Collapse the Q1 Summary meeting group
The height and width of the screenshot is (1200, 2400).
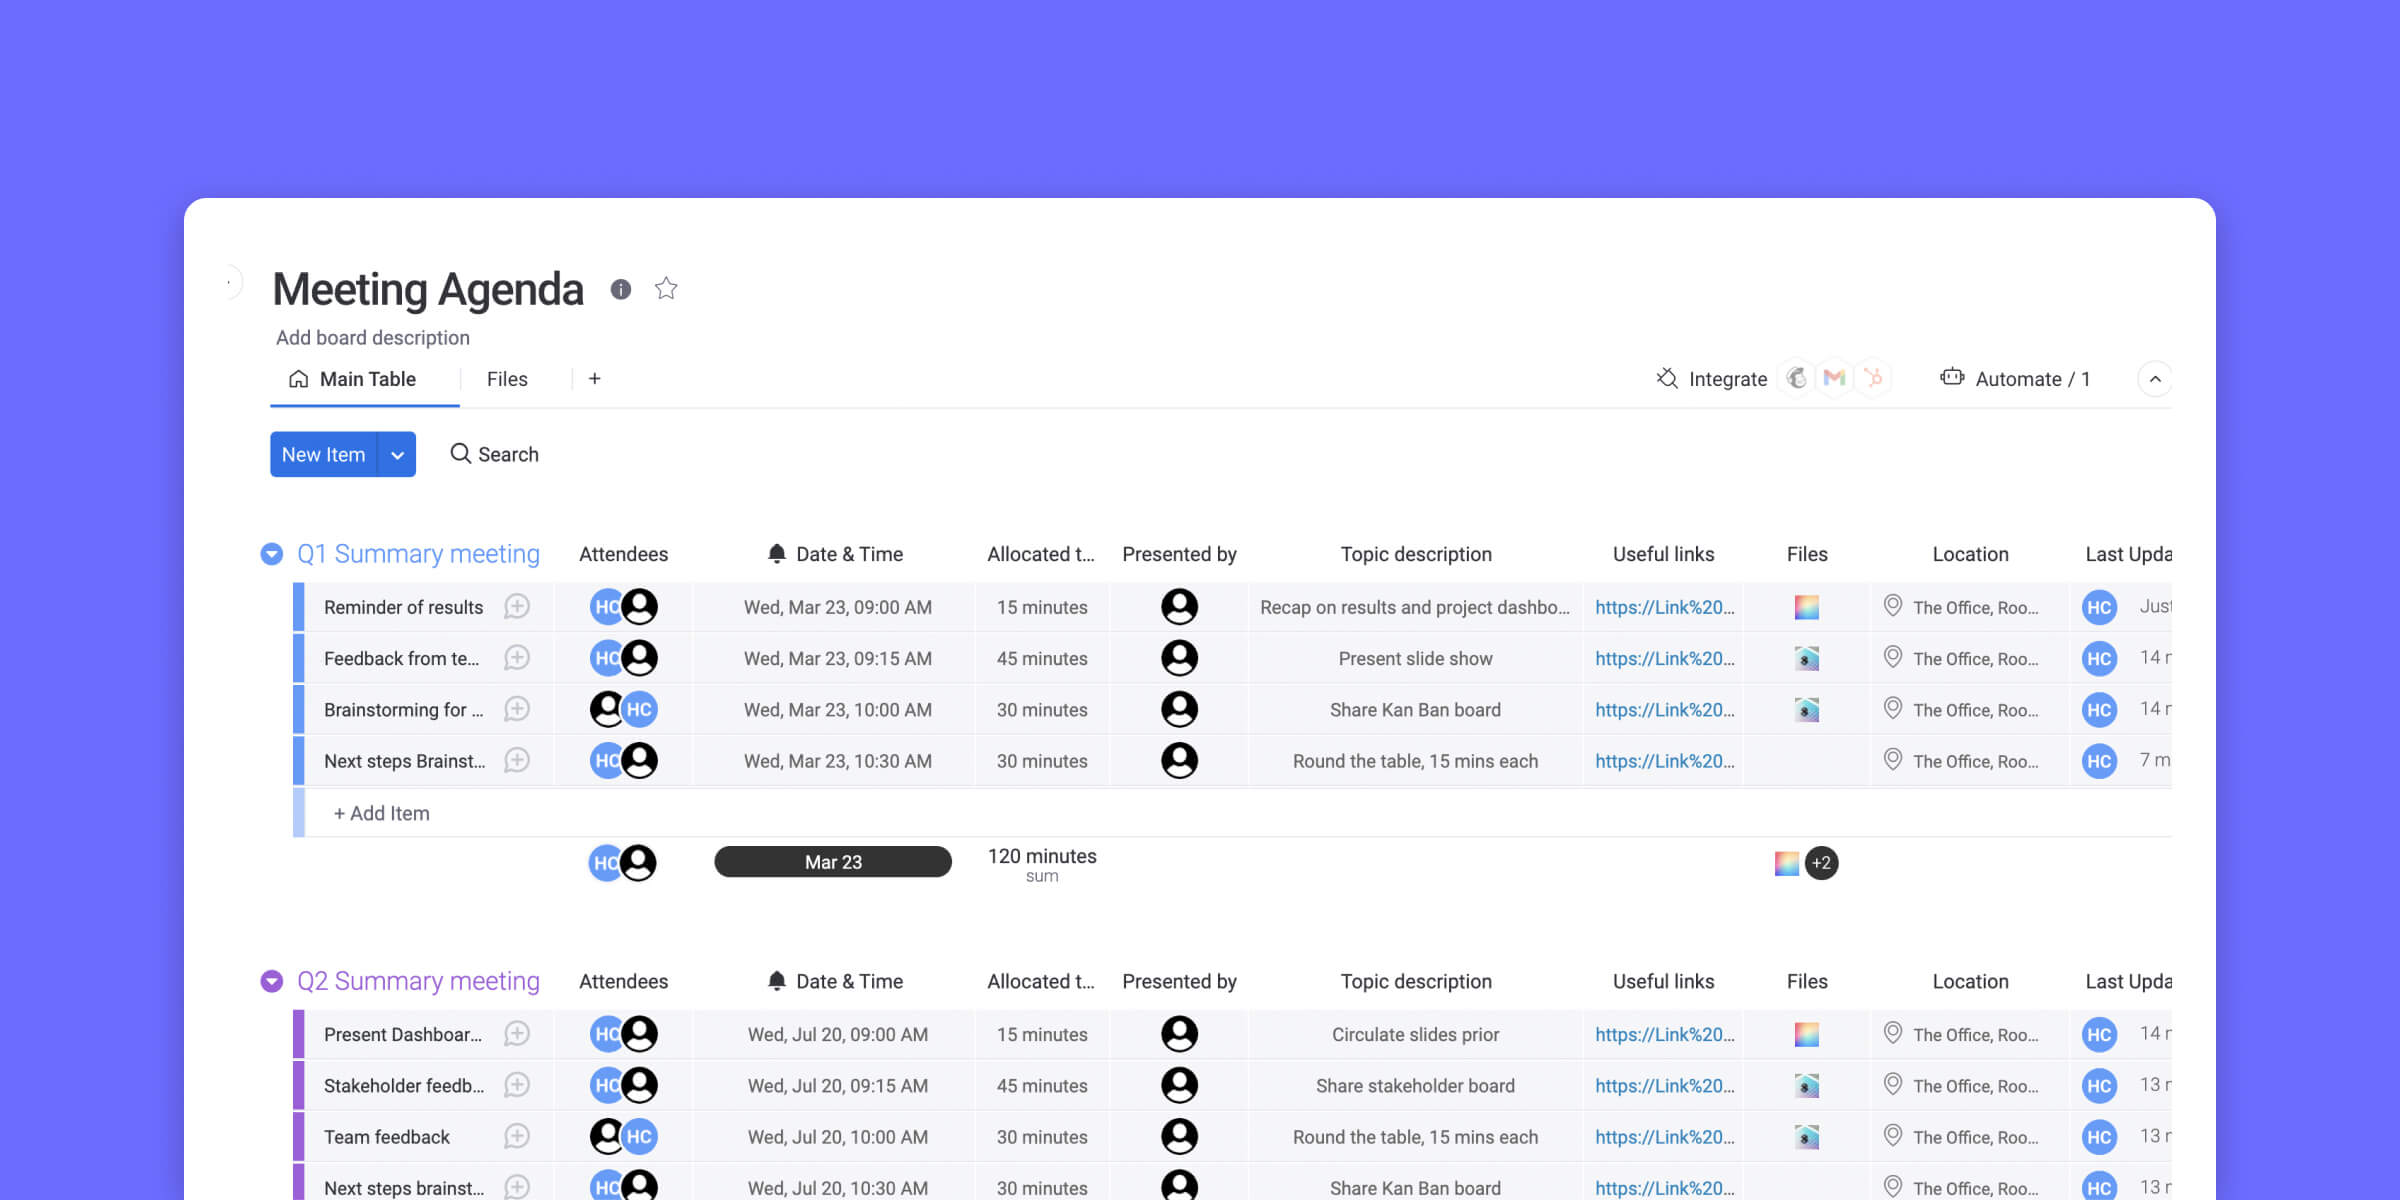[270, 553]
